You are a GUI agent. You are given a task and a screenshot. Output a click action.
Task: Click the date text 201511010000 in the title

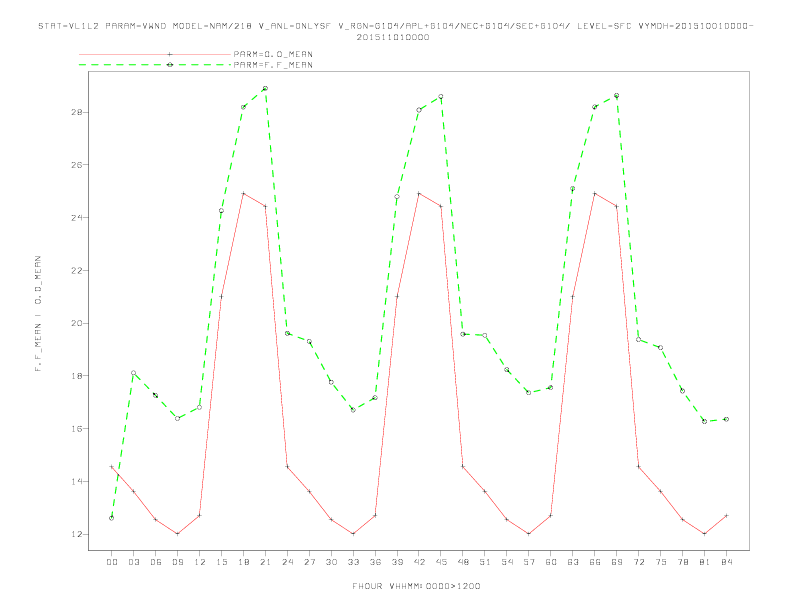tap(393, 37)
